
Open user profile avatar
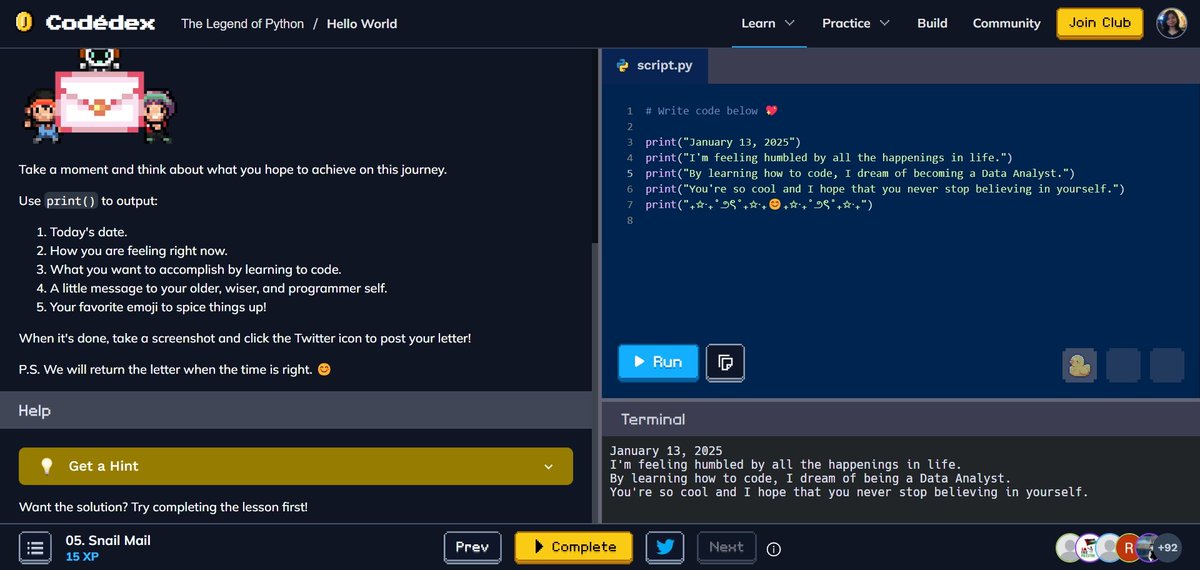pyautogui.click(x=1172, y=23)
